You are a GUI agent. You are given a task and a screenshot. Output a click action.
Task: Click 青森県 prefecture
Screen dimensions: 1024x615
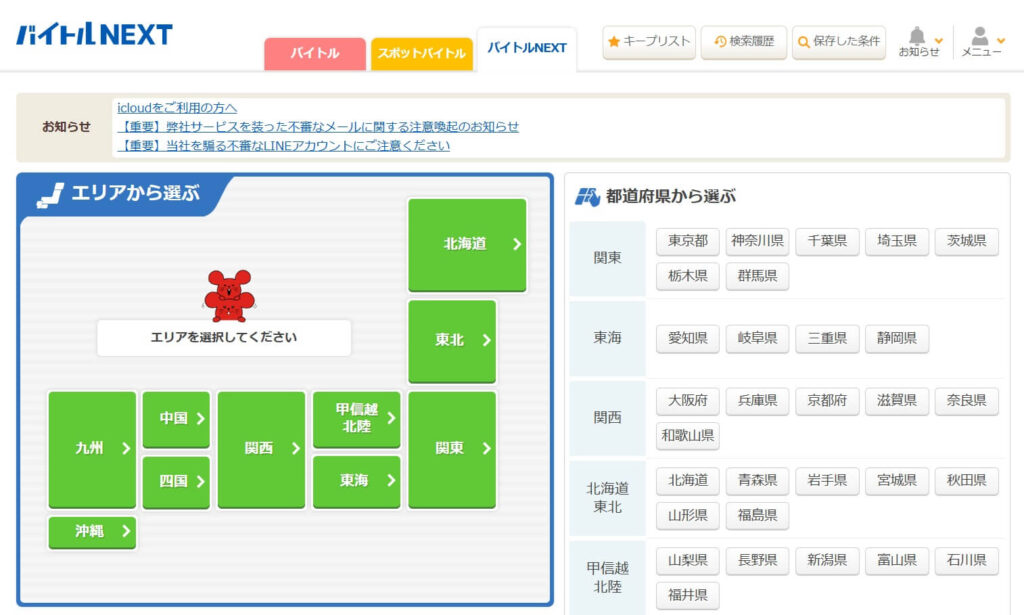758,481
